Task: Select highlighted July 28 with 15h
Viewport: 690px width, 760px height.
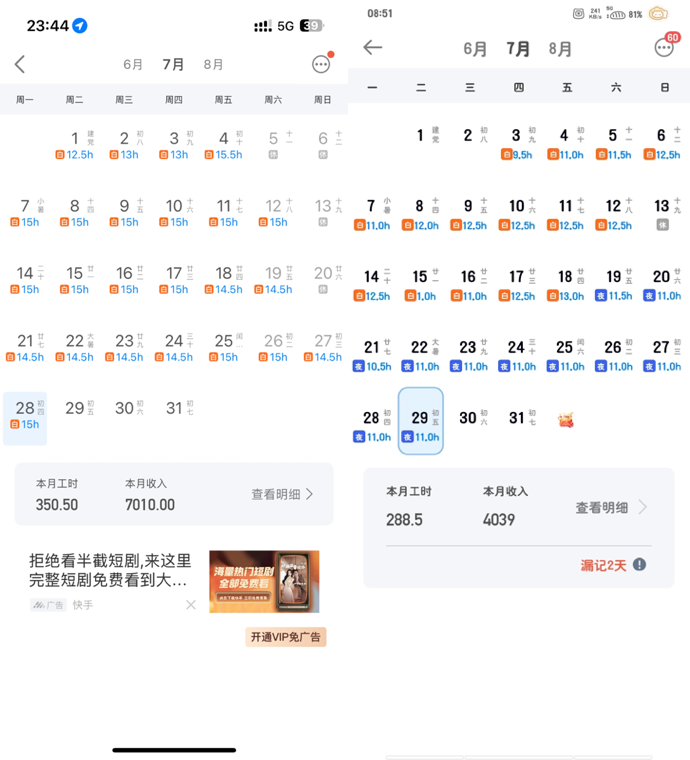Action: pyautogui.click(x=25, y=417)
